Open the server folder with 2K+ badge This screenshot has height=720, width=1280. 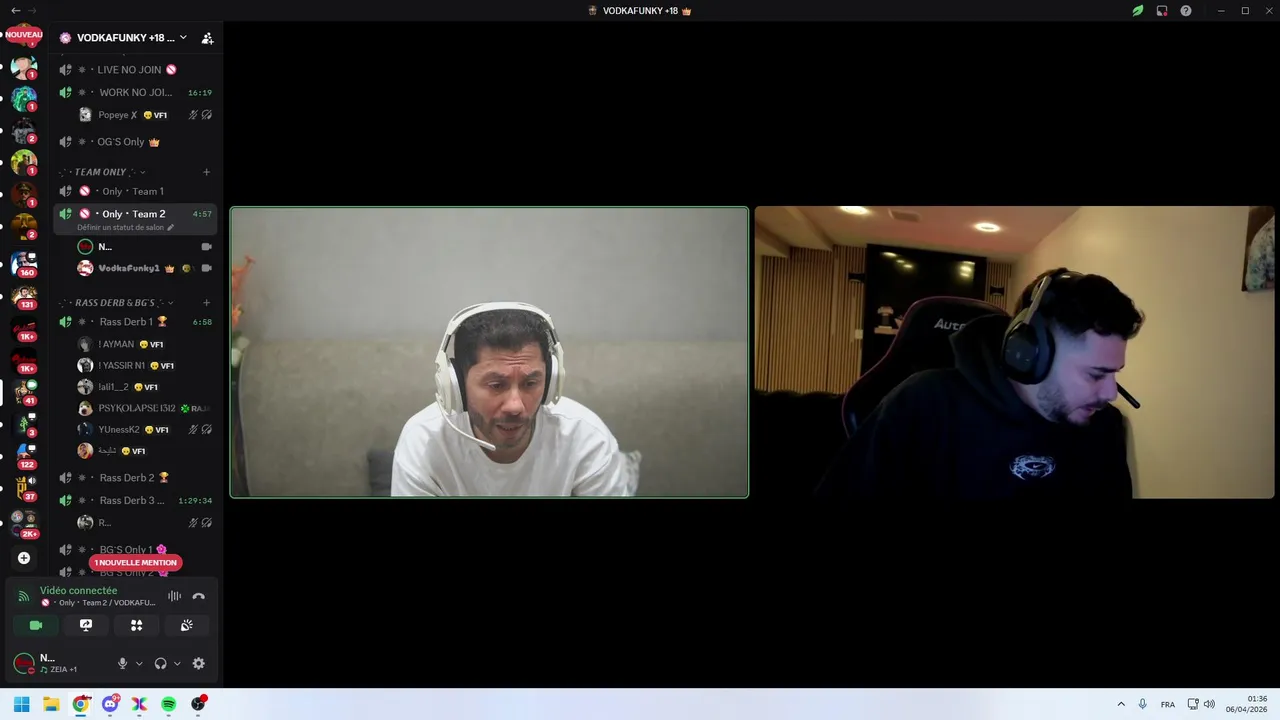coord(24,523)
